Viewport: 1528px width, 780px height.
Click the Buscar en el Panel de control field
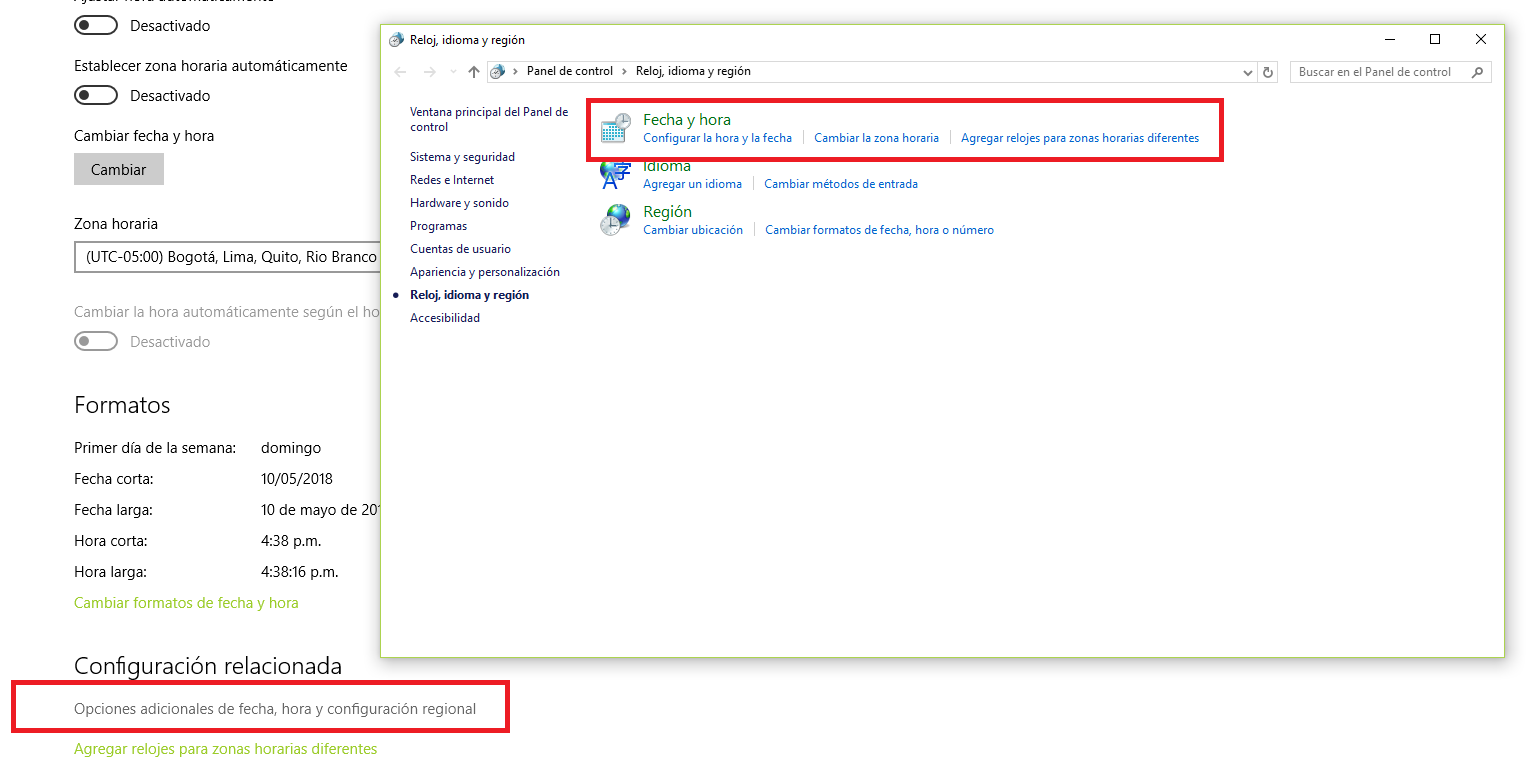pos(1380,72)
